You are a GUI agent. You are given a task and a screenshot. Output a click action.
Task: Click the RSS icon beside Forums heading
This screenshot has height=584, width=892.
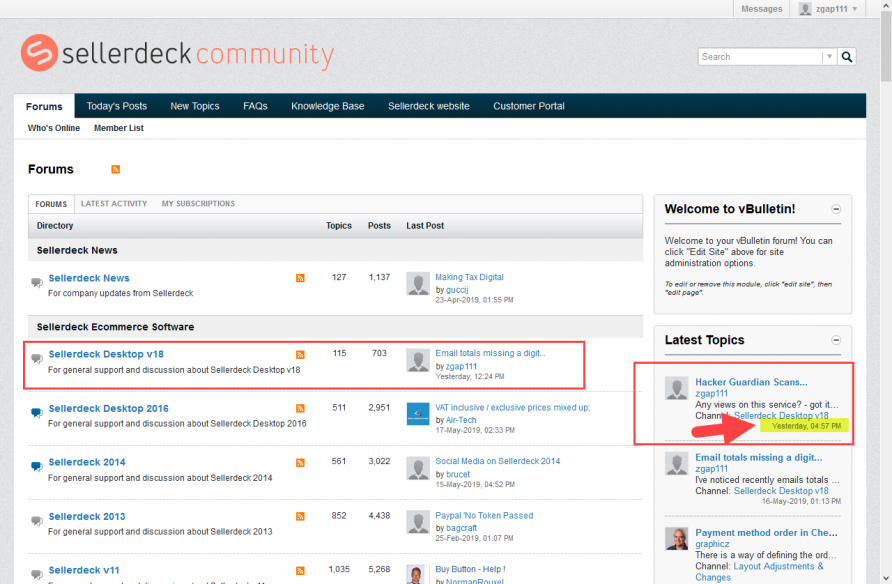tap(116, 170)
